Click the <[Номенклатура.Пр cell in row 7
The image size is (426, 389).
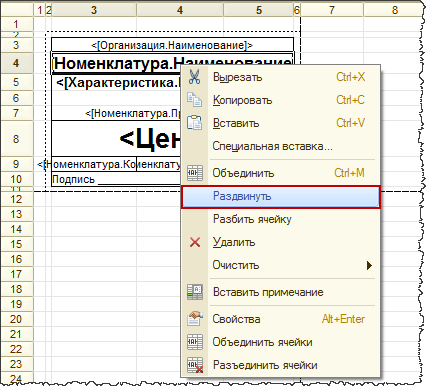point(117,113)
